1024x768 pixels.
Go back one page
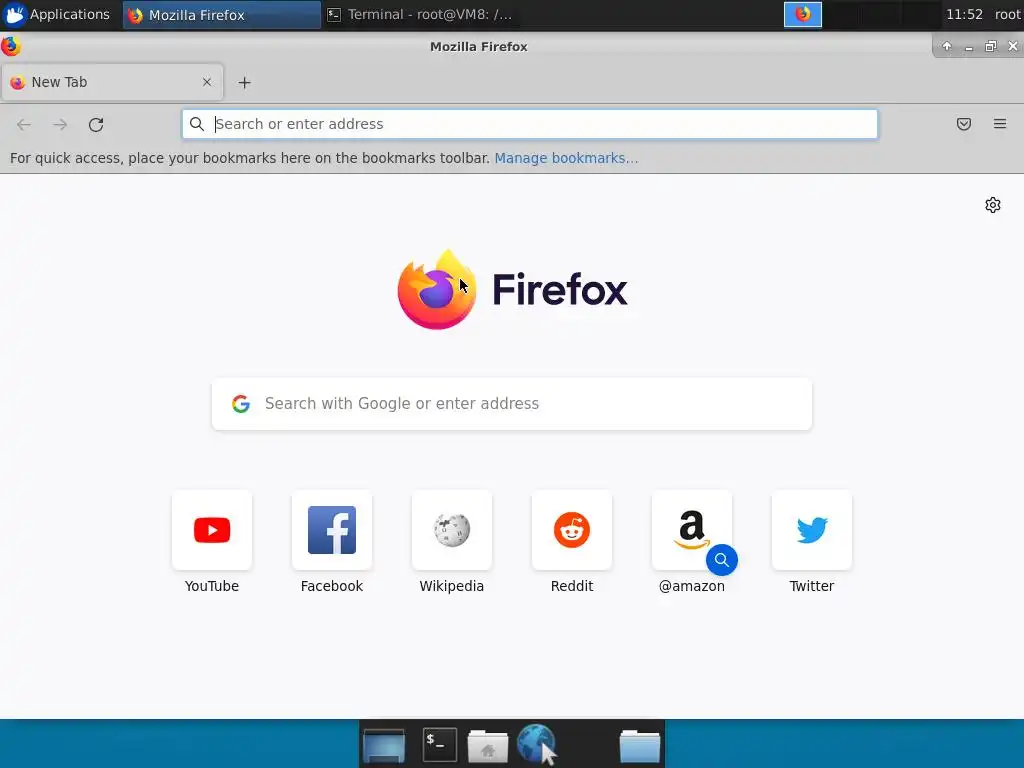click(24, 124)
